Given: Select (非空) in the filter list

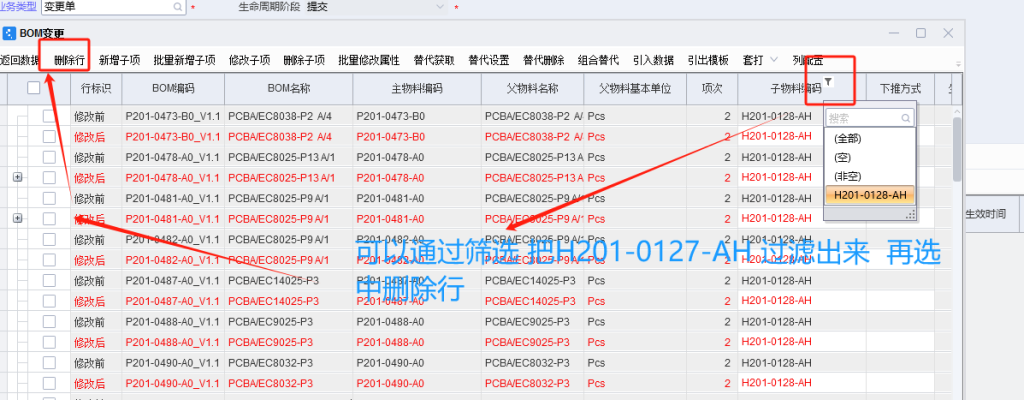Looking at the screenshot, I should 869,176.
